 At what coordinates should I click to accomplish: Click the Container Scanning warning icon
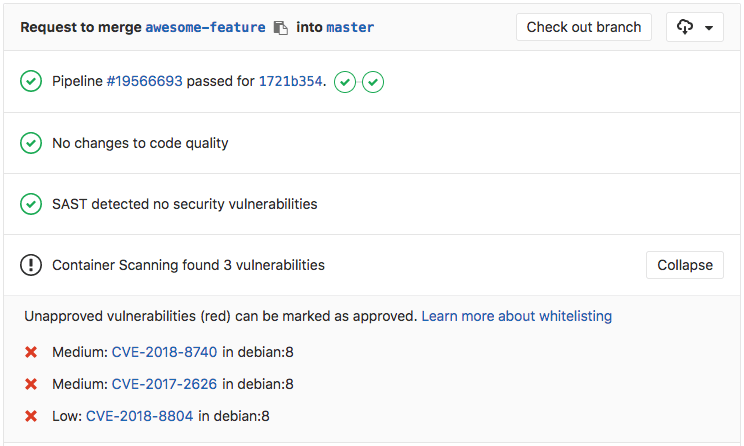point(31,265)
